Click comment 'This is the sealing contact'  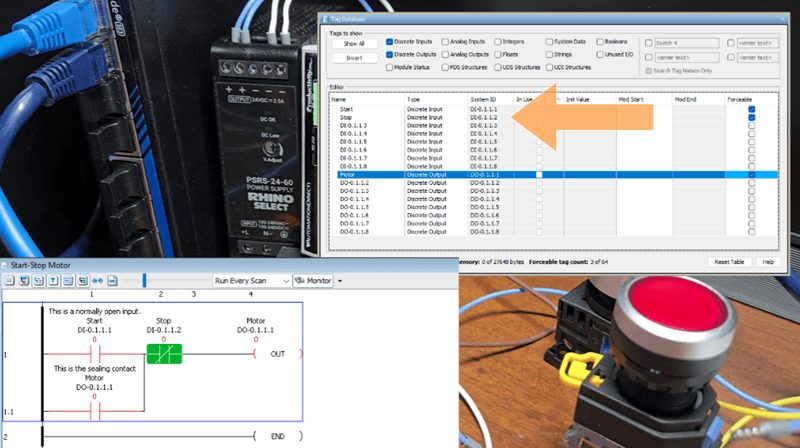coord(95,368)
